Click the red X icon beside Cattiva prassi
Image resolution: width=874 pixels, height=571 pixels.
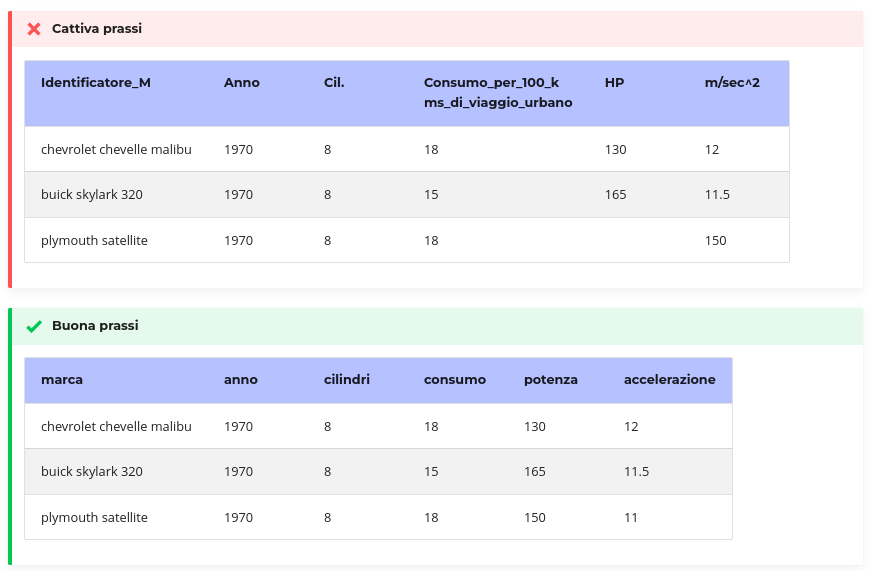pyautogui.click(x=34, y=29)
